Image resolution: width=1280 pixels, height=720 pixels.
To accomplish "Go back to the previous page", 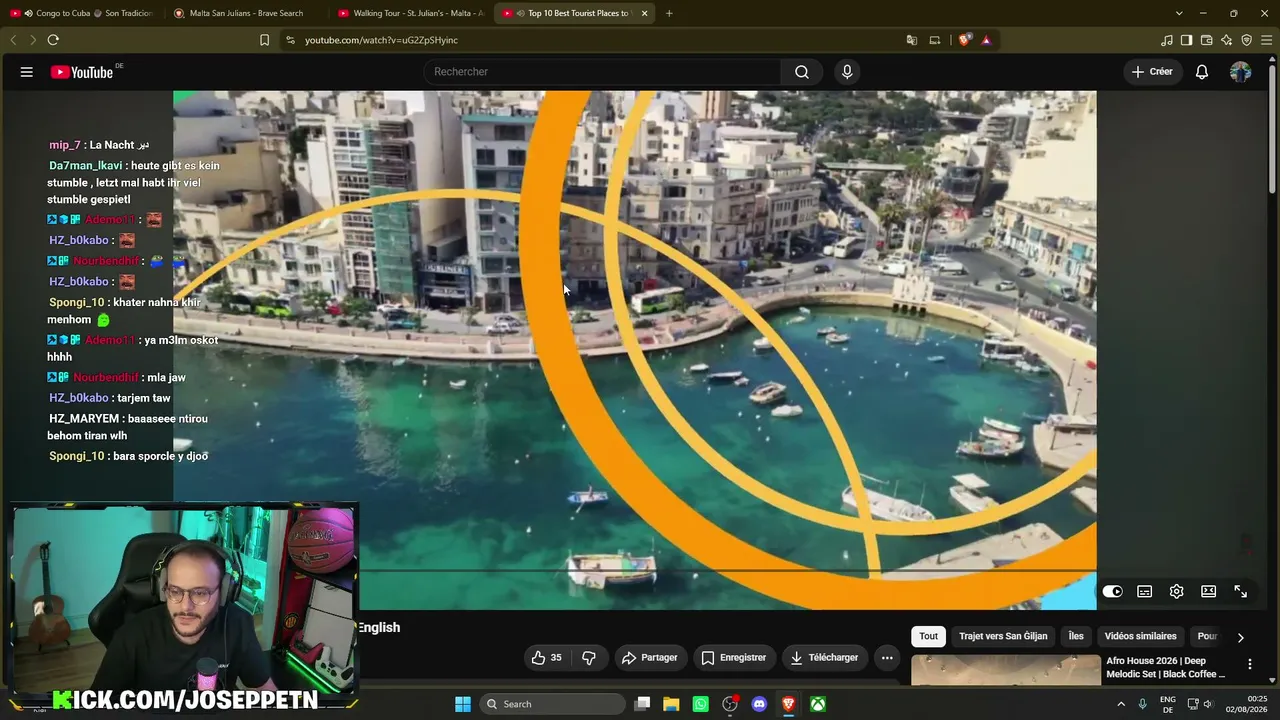I will tap(13, 40).
